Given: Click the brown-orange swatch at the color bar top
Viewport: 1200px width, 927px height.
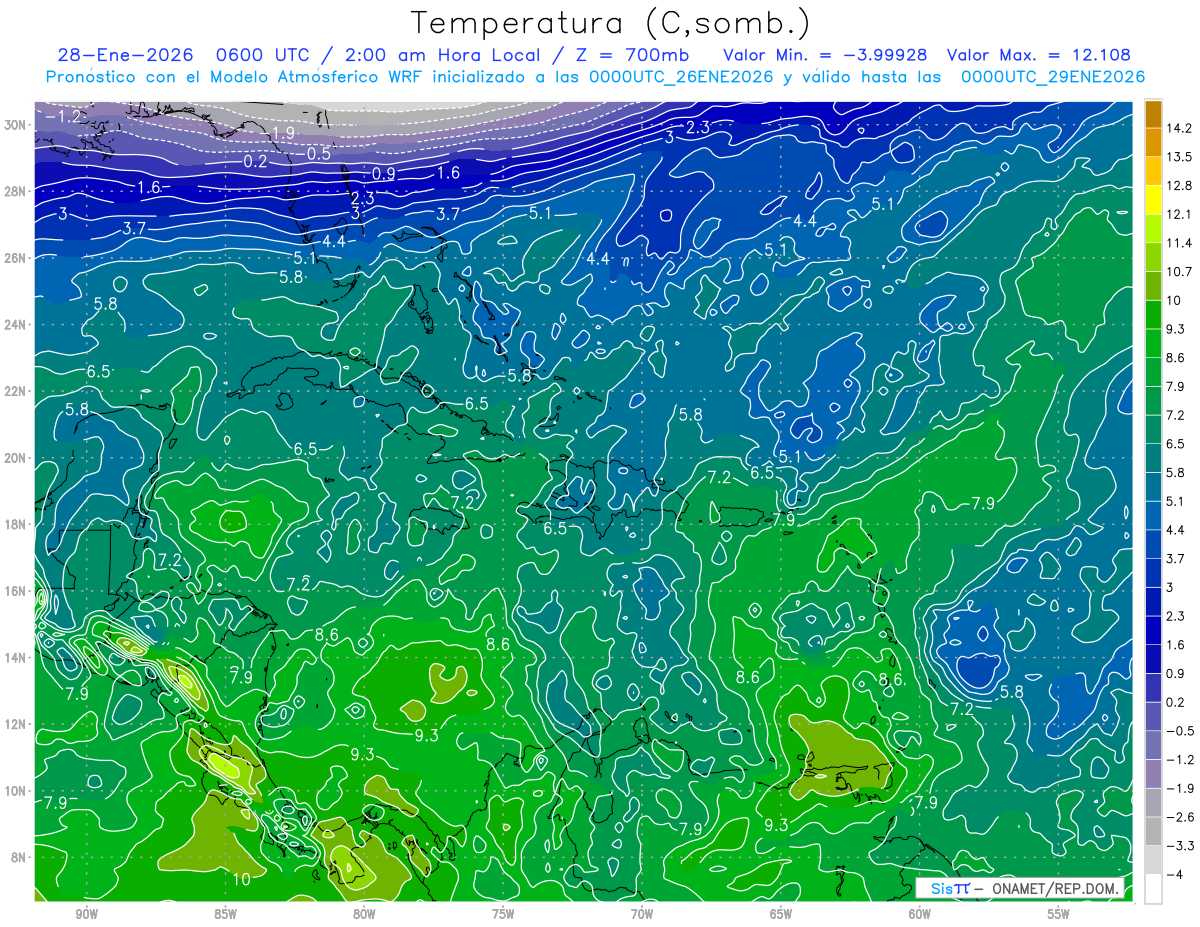Looking at the screenshot, I should [x=1153, y=113].
